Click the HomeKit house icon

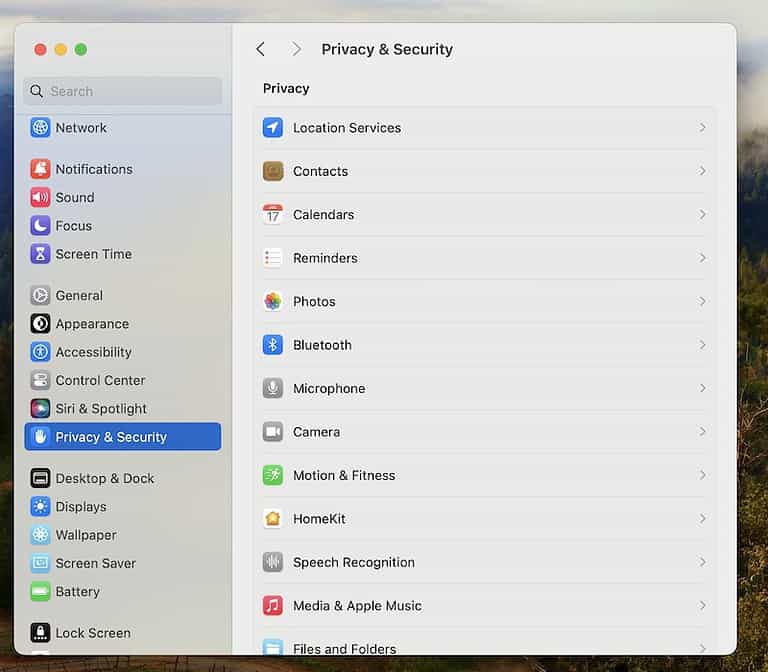coord(273,518)
